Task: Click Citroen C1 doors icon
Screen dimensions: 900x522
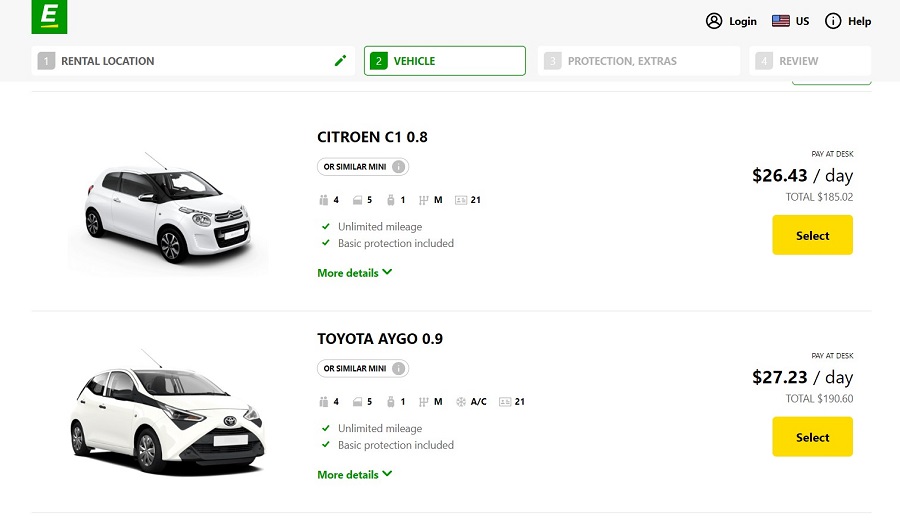Action: point(357,200)
